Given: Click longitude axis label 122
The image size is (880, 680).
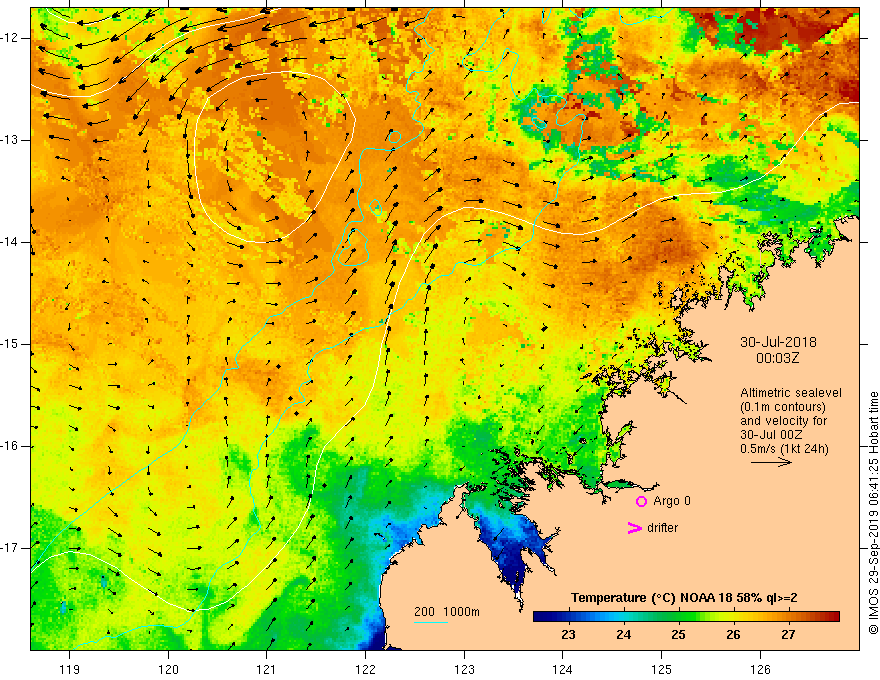Looking at the screenshot, I should [x=365, y=669].
